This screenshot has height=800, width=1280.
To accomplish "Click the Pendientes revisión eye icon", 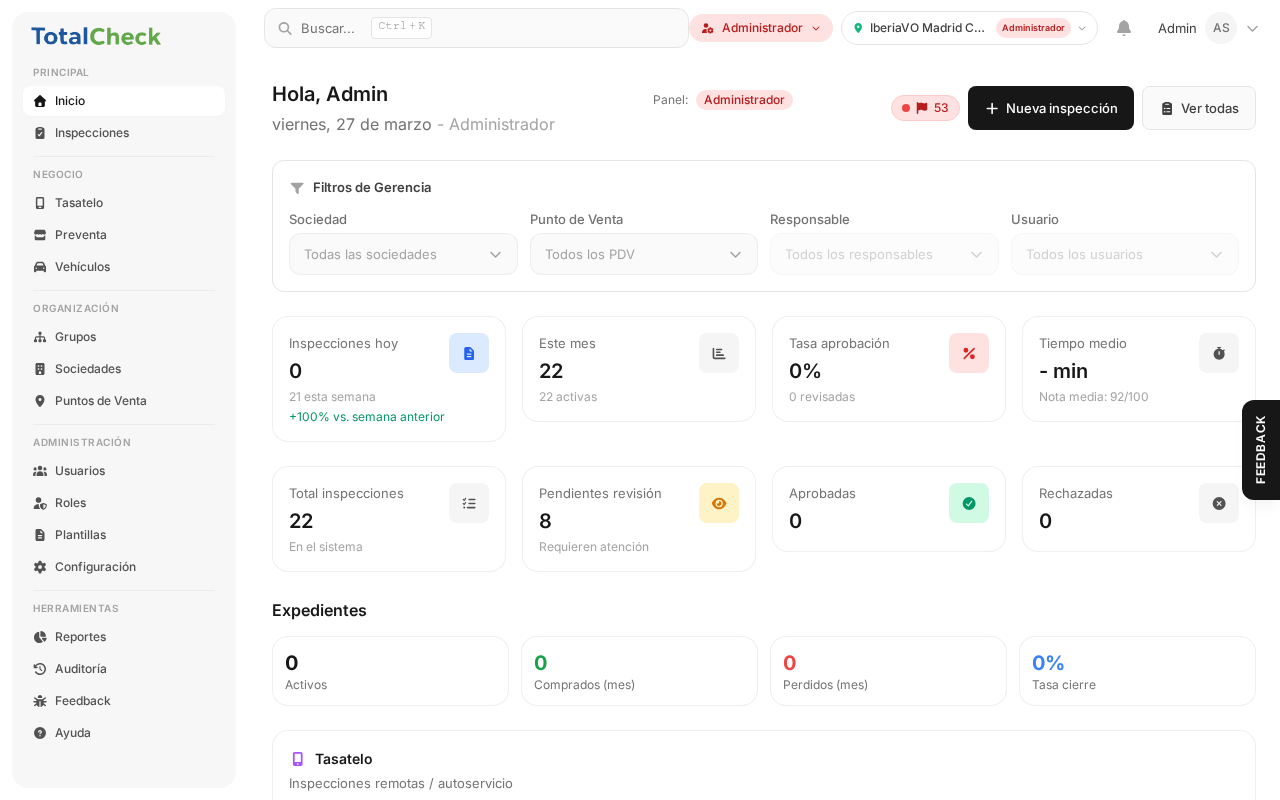I will [719, 503].
